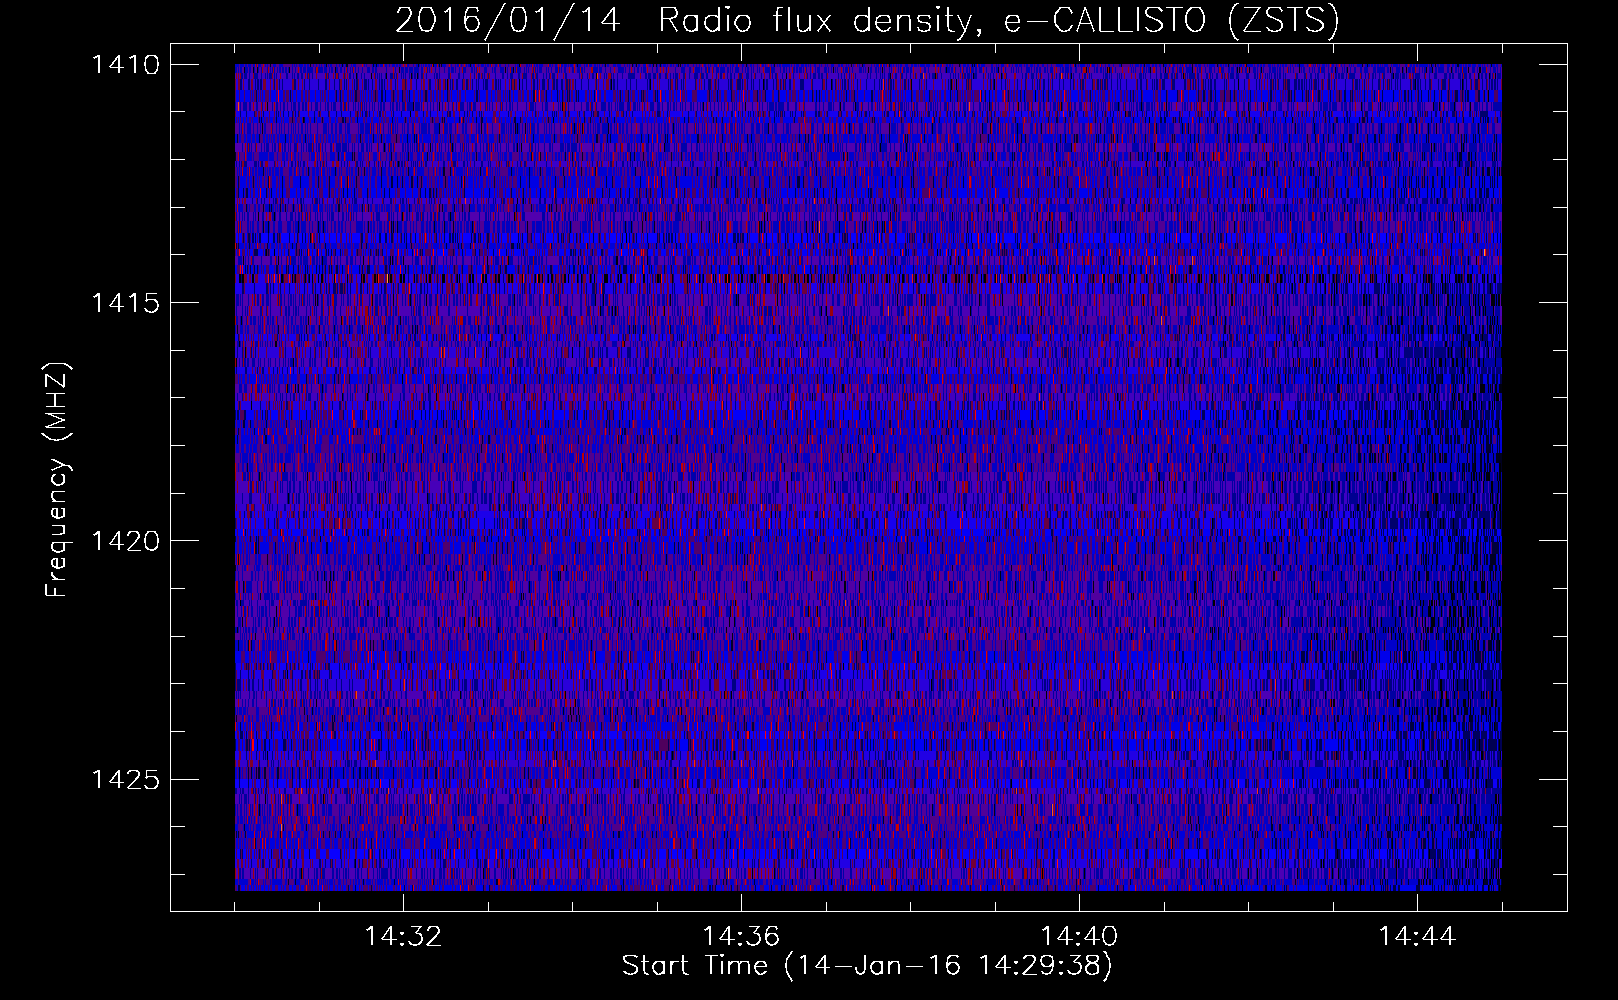Click the 14:32 time axis label
Image resolution: width=1618 pixels, height=1000 pixels.
[x=403, y=937]
